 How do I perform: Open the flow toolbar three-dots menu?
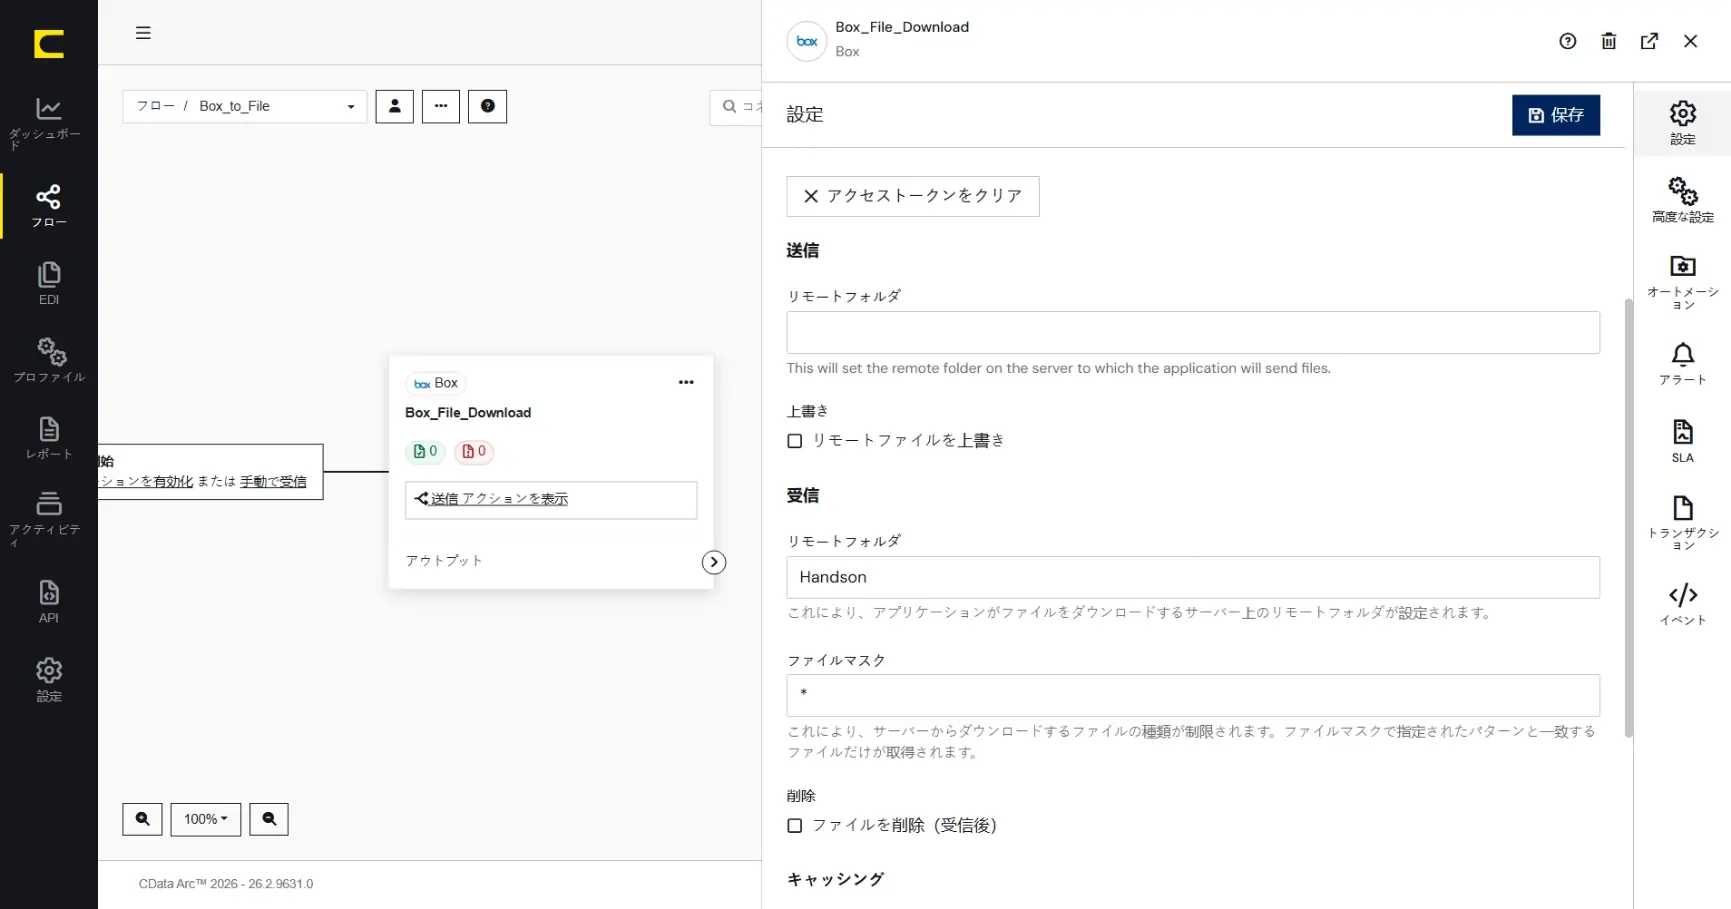click(441, 106)
